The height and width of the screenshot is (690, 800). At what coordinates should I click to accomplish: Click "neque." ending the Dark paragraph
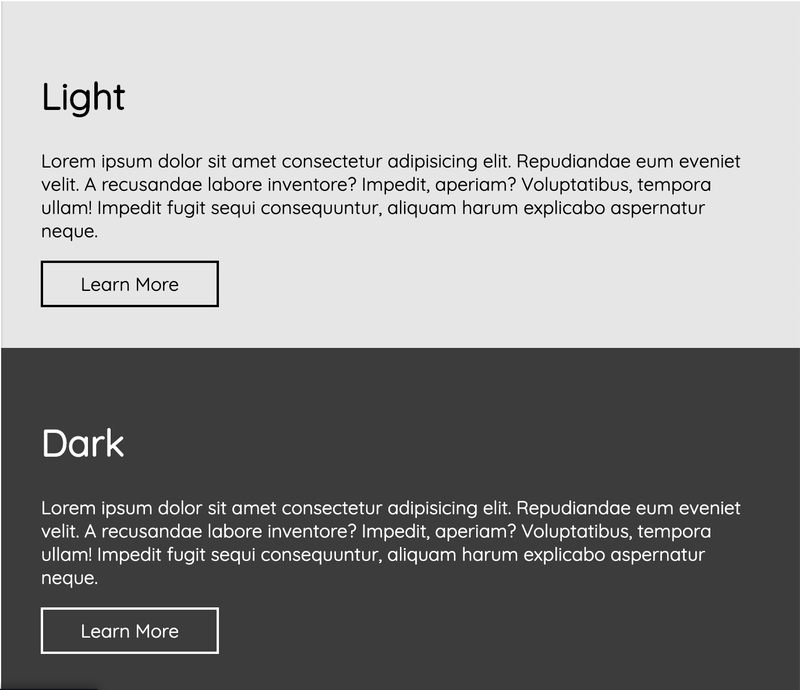click(69, 578)
